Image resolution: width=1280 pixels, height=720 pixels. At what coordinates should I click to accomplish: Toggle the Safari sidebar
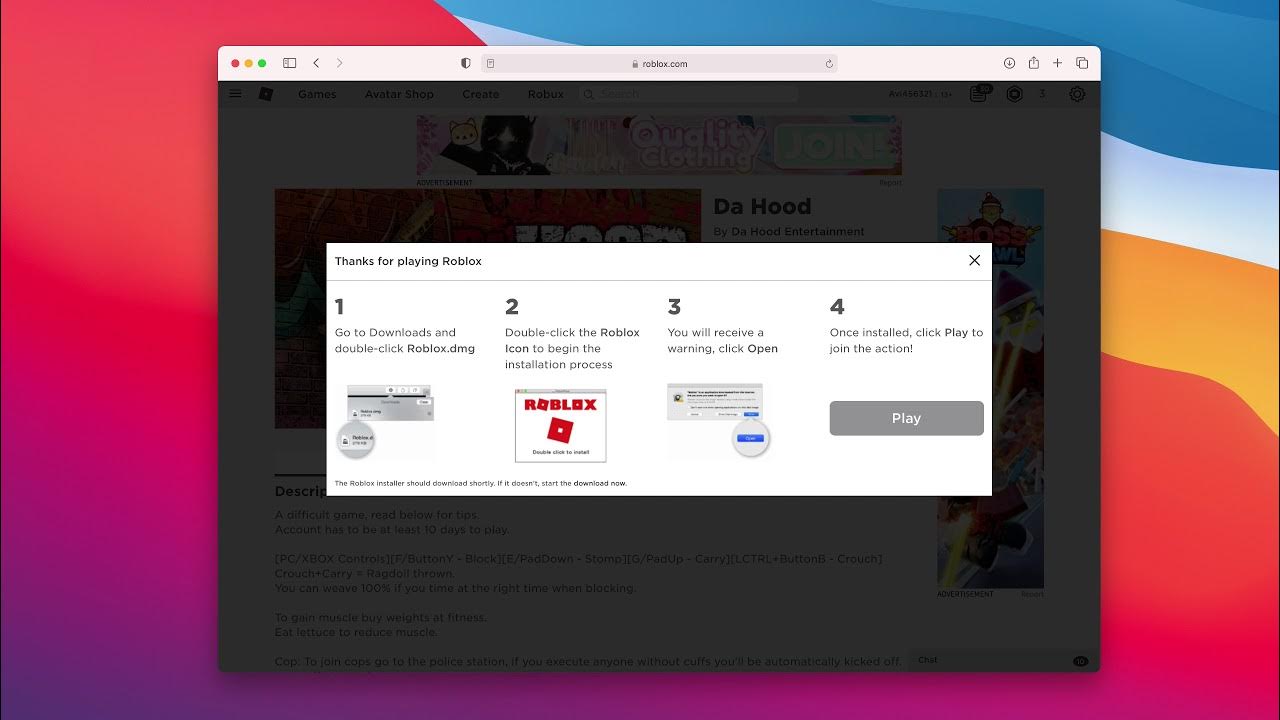pos(289,63)
